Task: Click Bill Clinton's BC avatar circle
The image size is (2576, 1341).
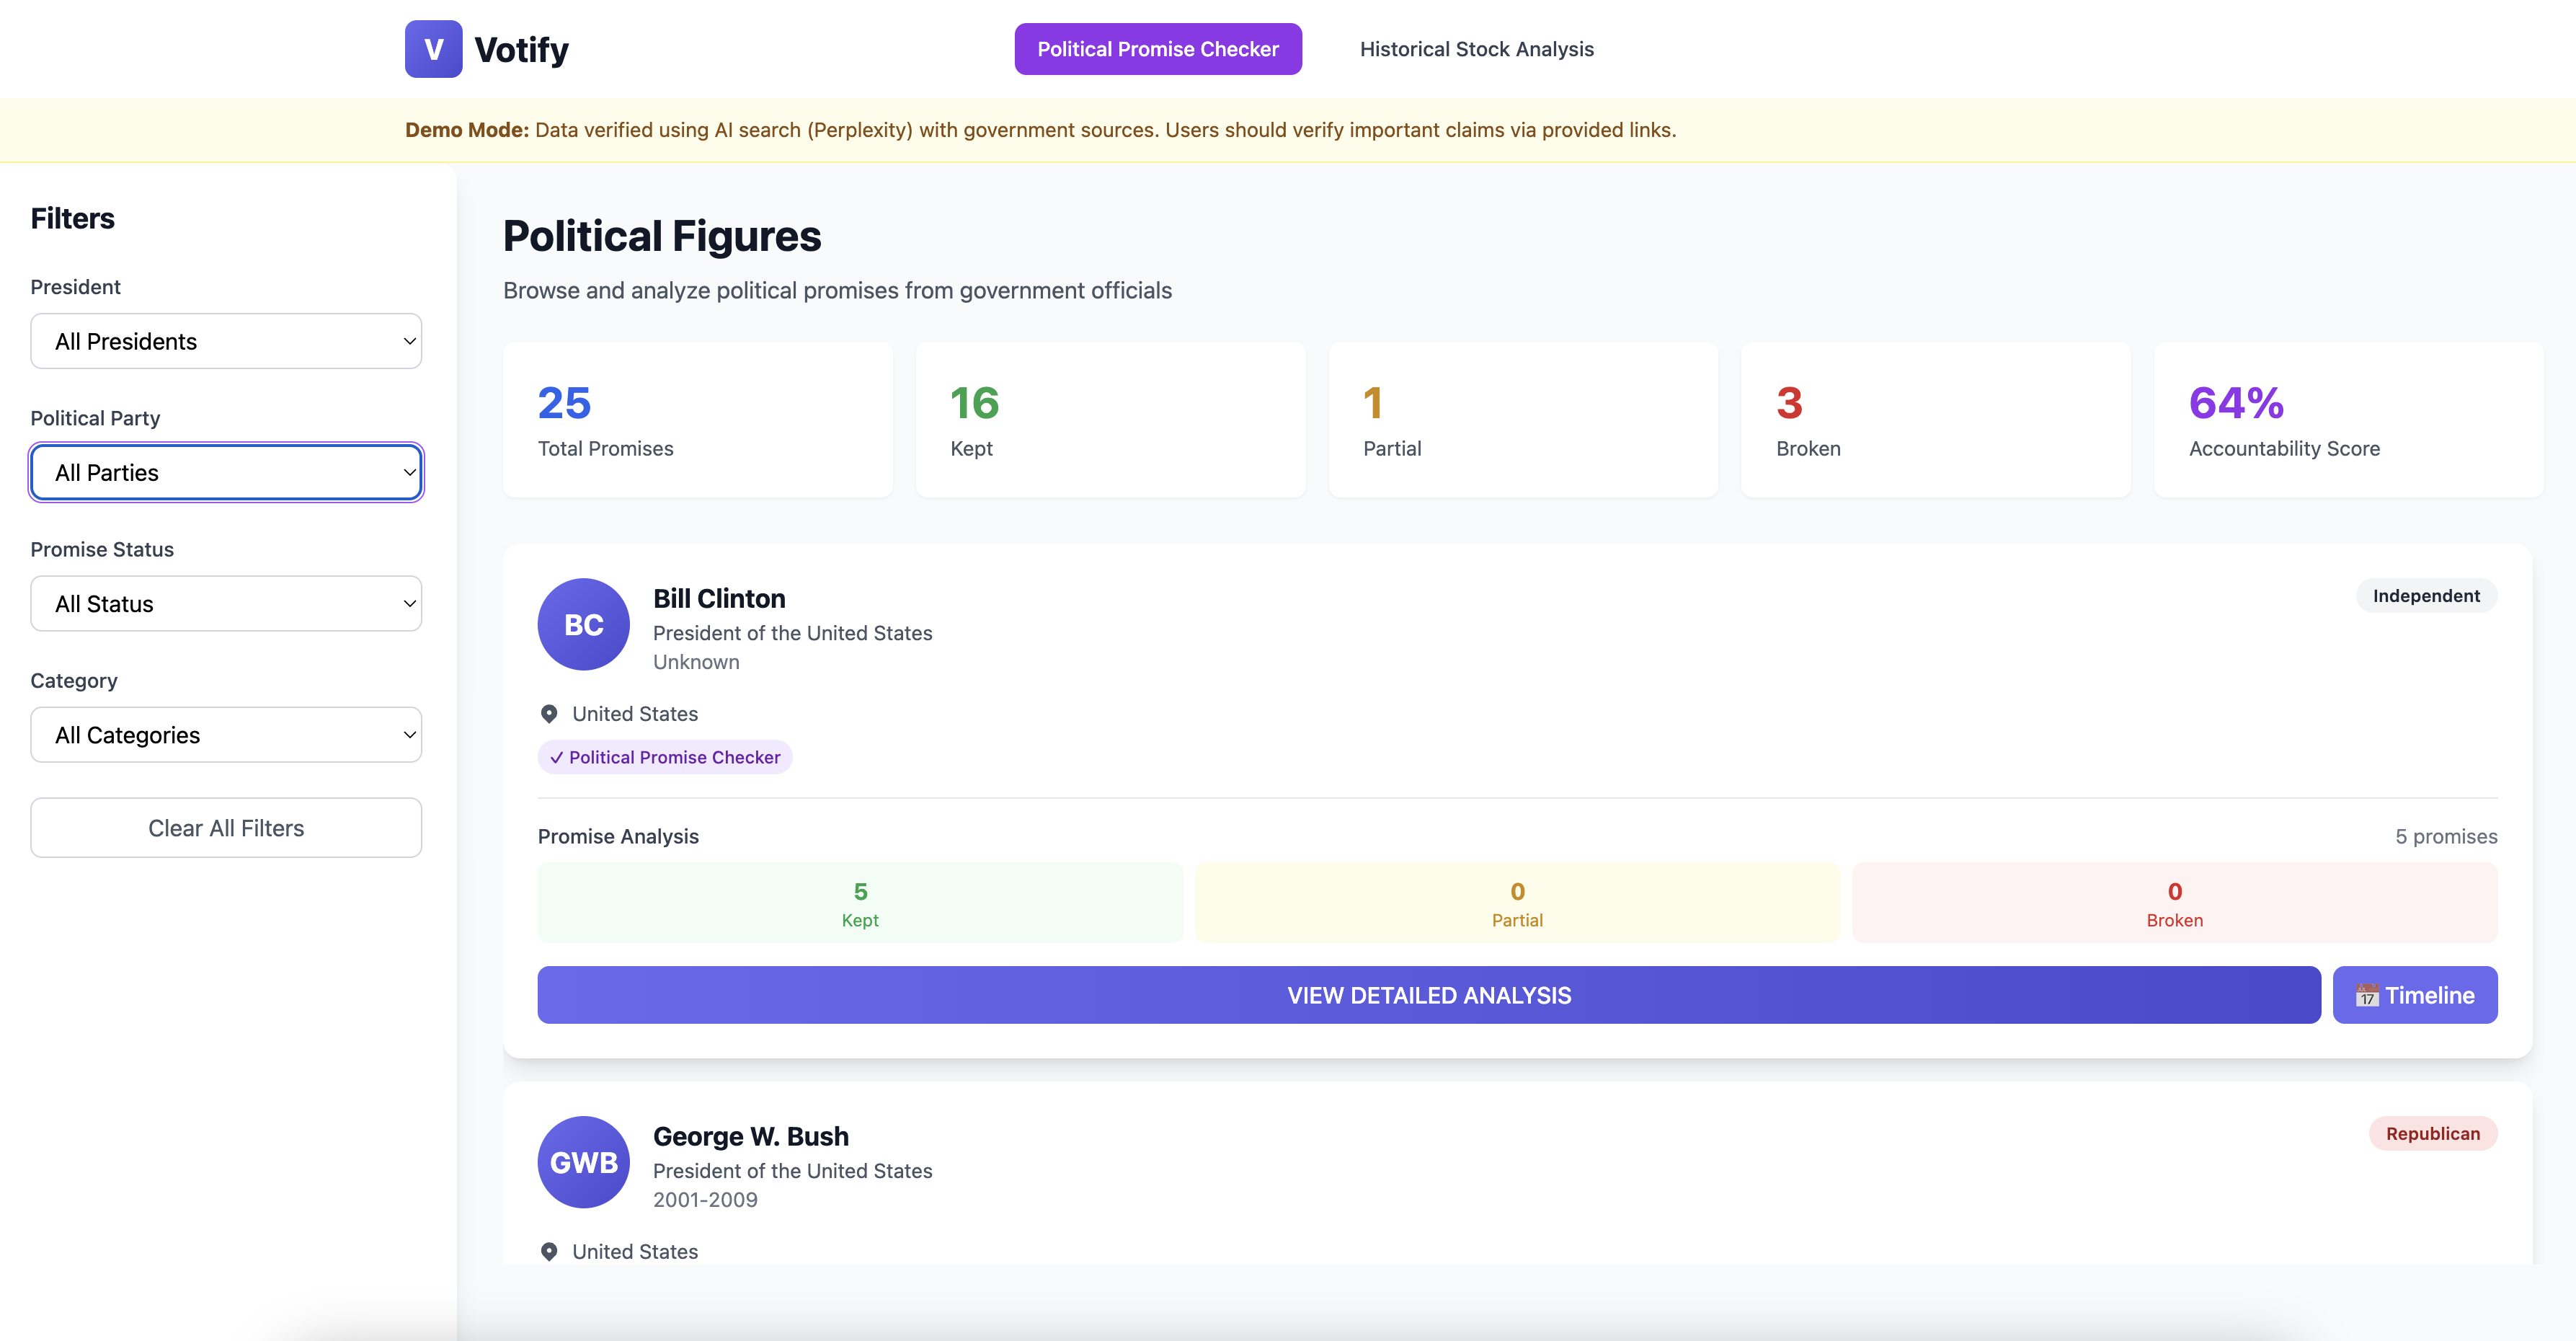Action: (583, 624)
